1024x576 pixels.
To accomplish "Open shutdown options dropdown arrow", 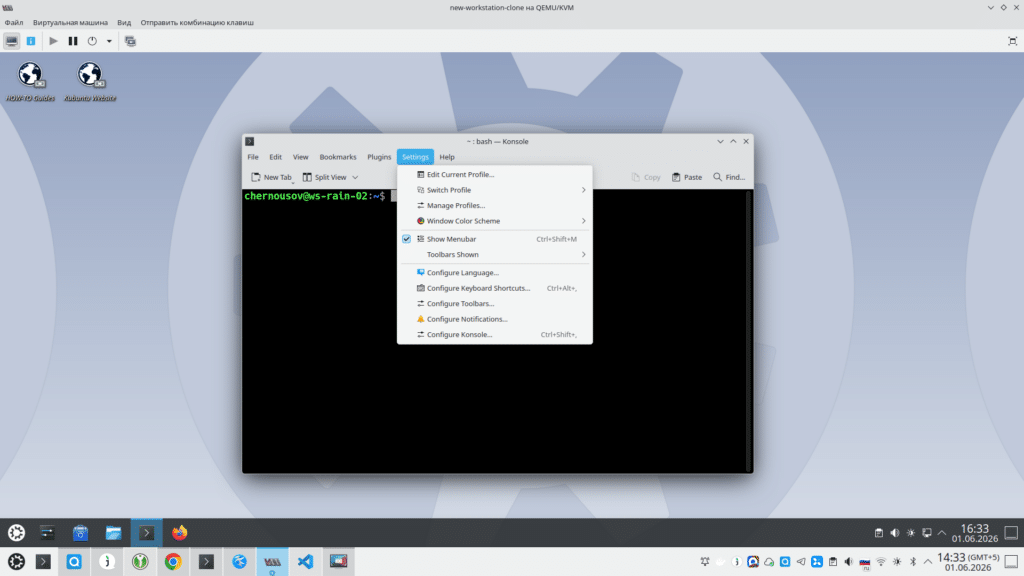I will (x=109, y=41).
